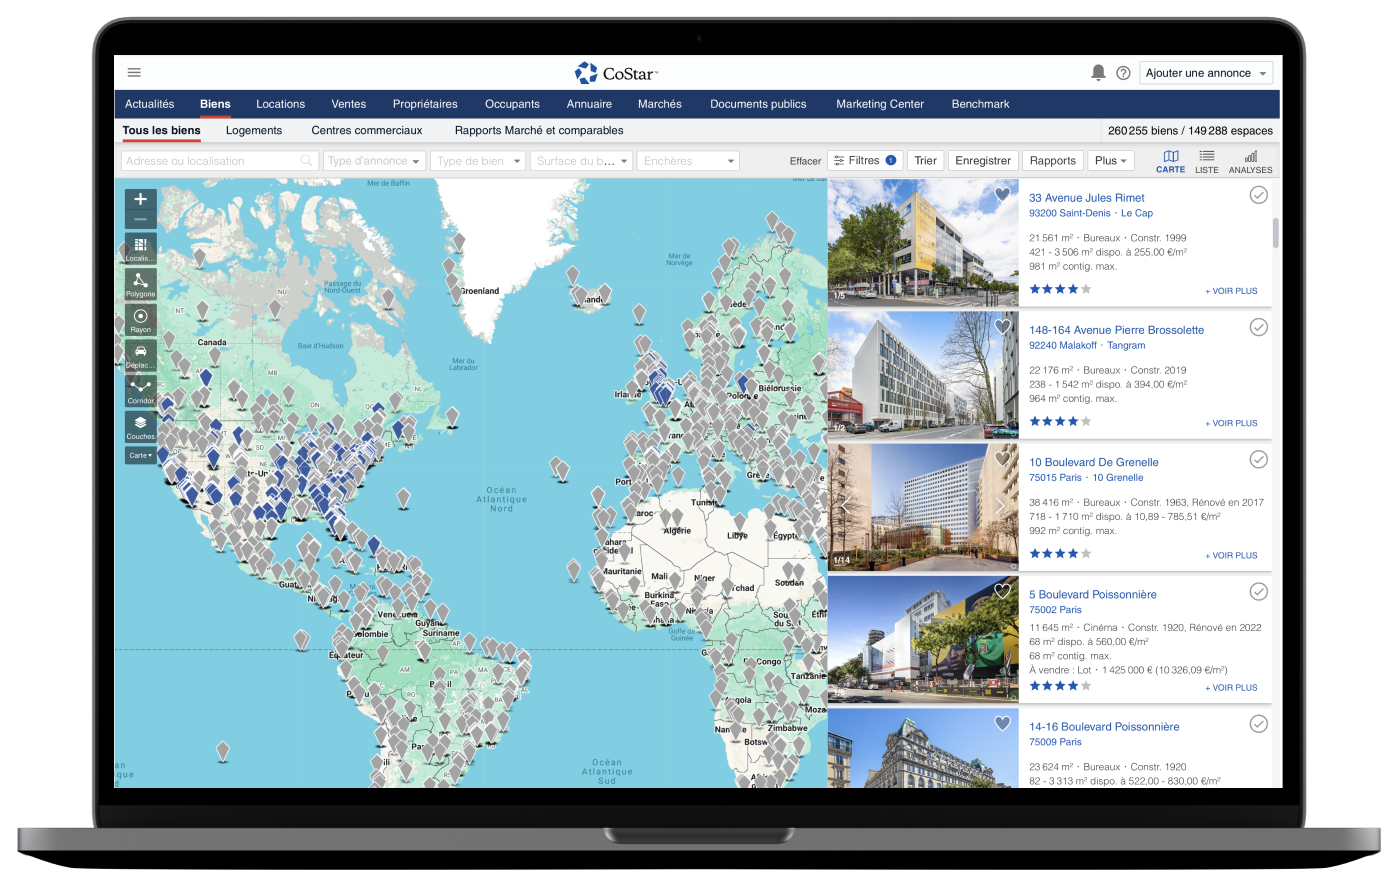Switch to Analyses view
Image resolution: width=1400 pixels, height=894 pixels.
(x=1250, y=161)
